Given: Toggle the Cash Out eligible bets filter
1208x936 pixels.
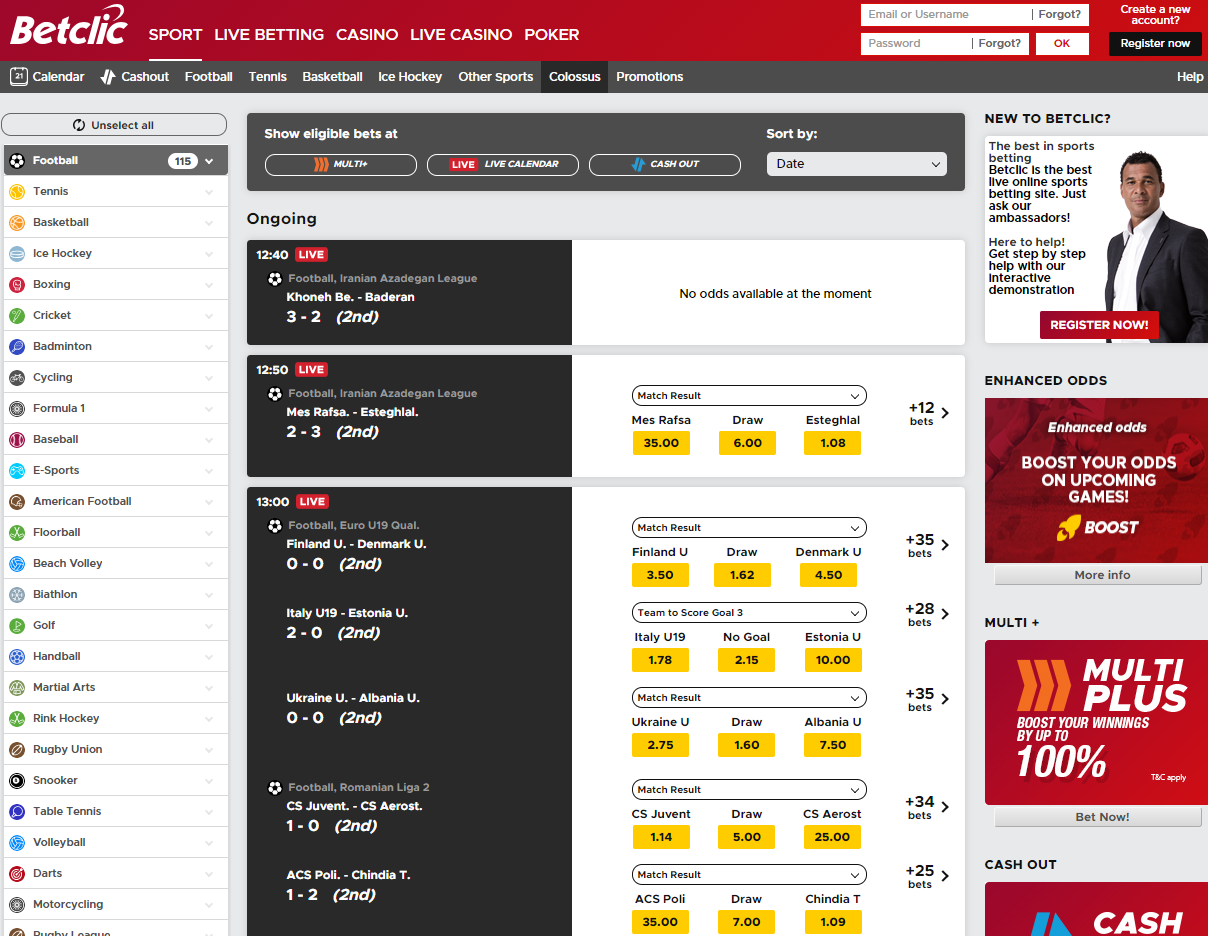Looking at the screenshot, I should coord(665,164).
